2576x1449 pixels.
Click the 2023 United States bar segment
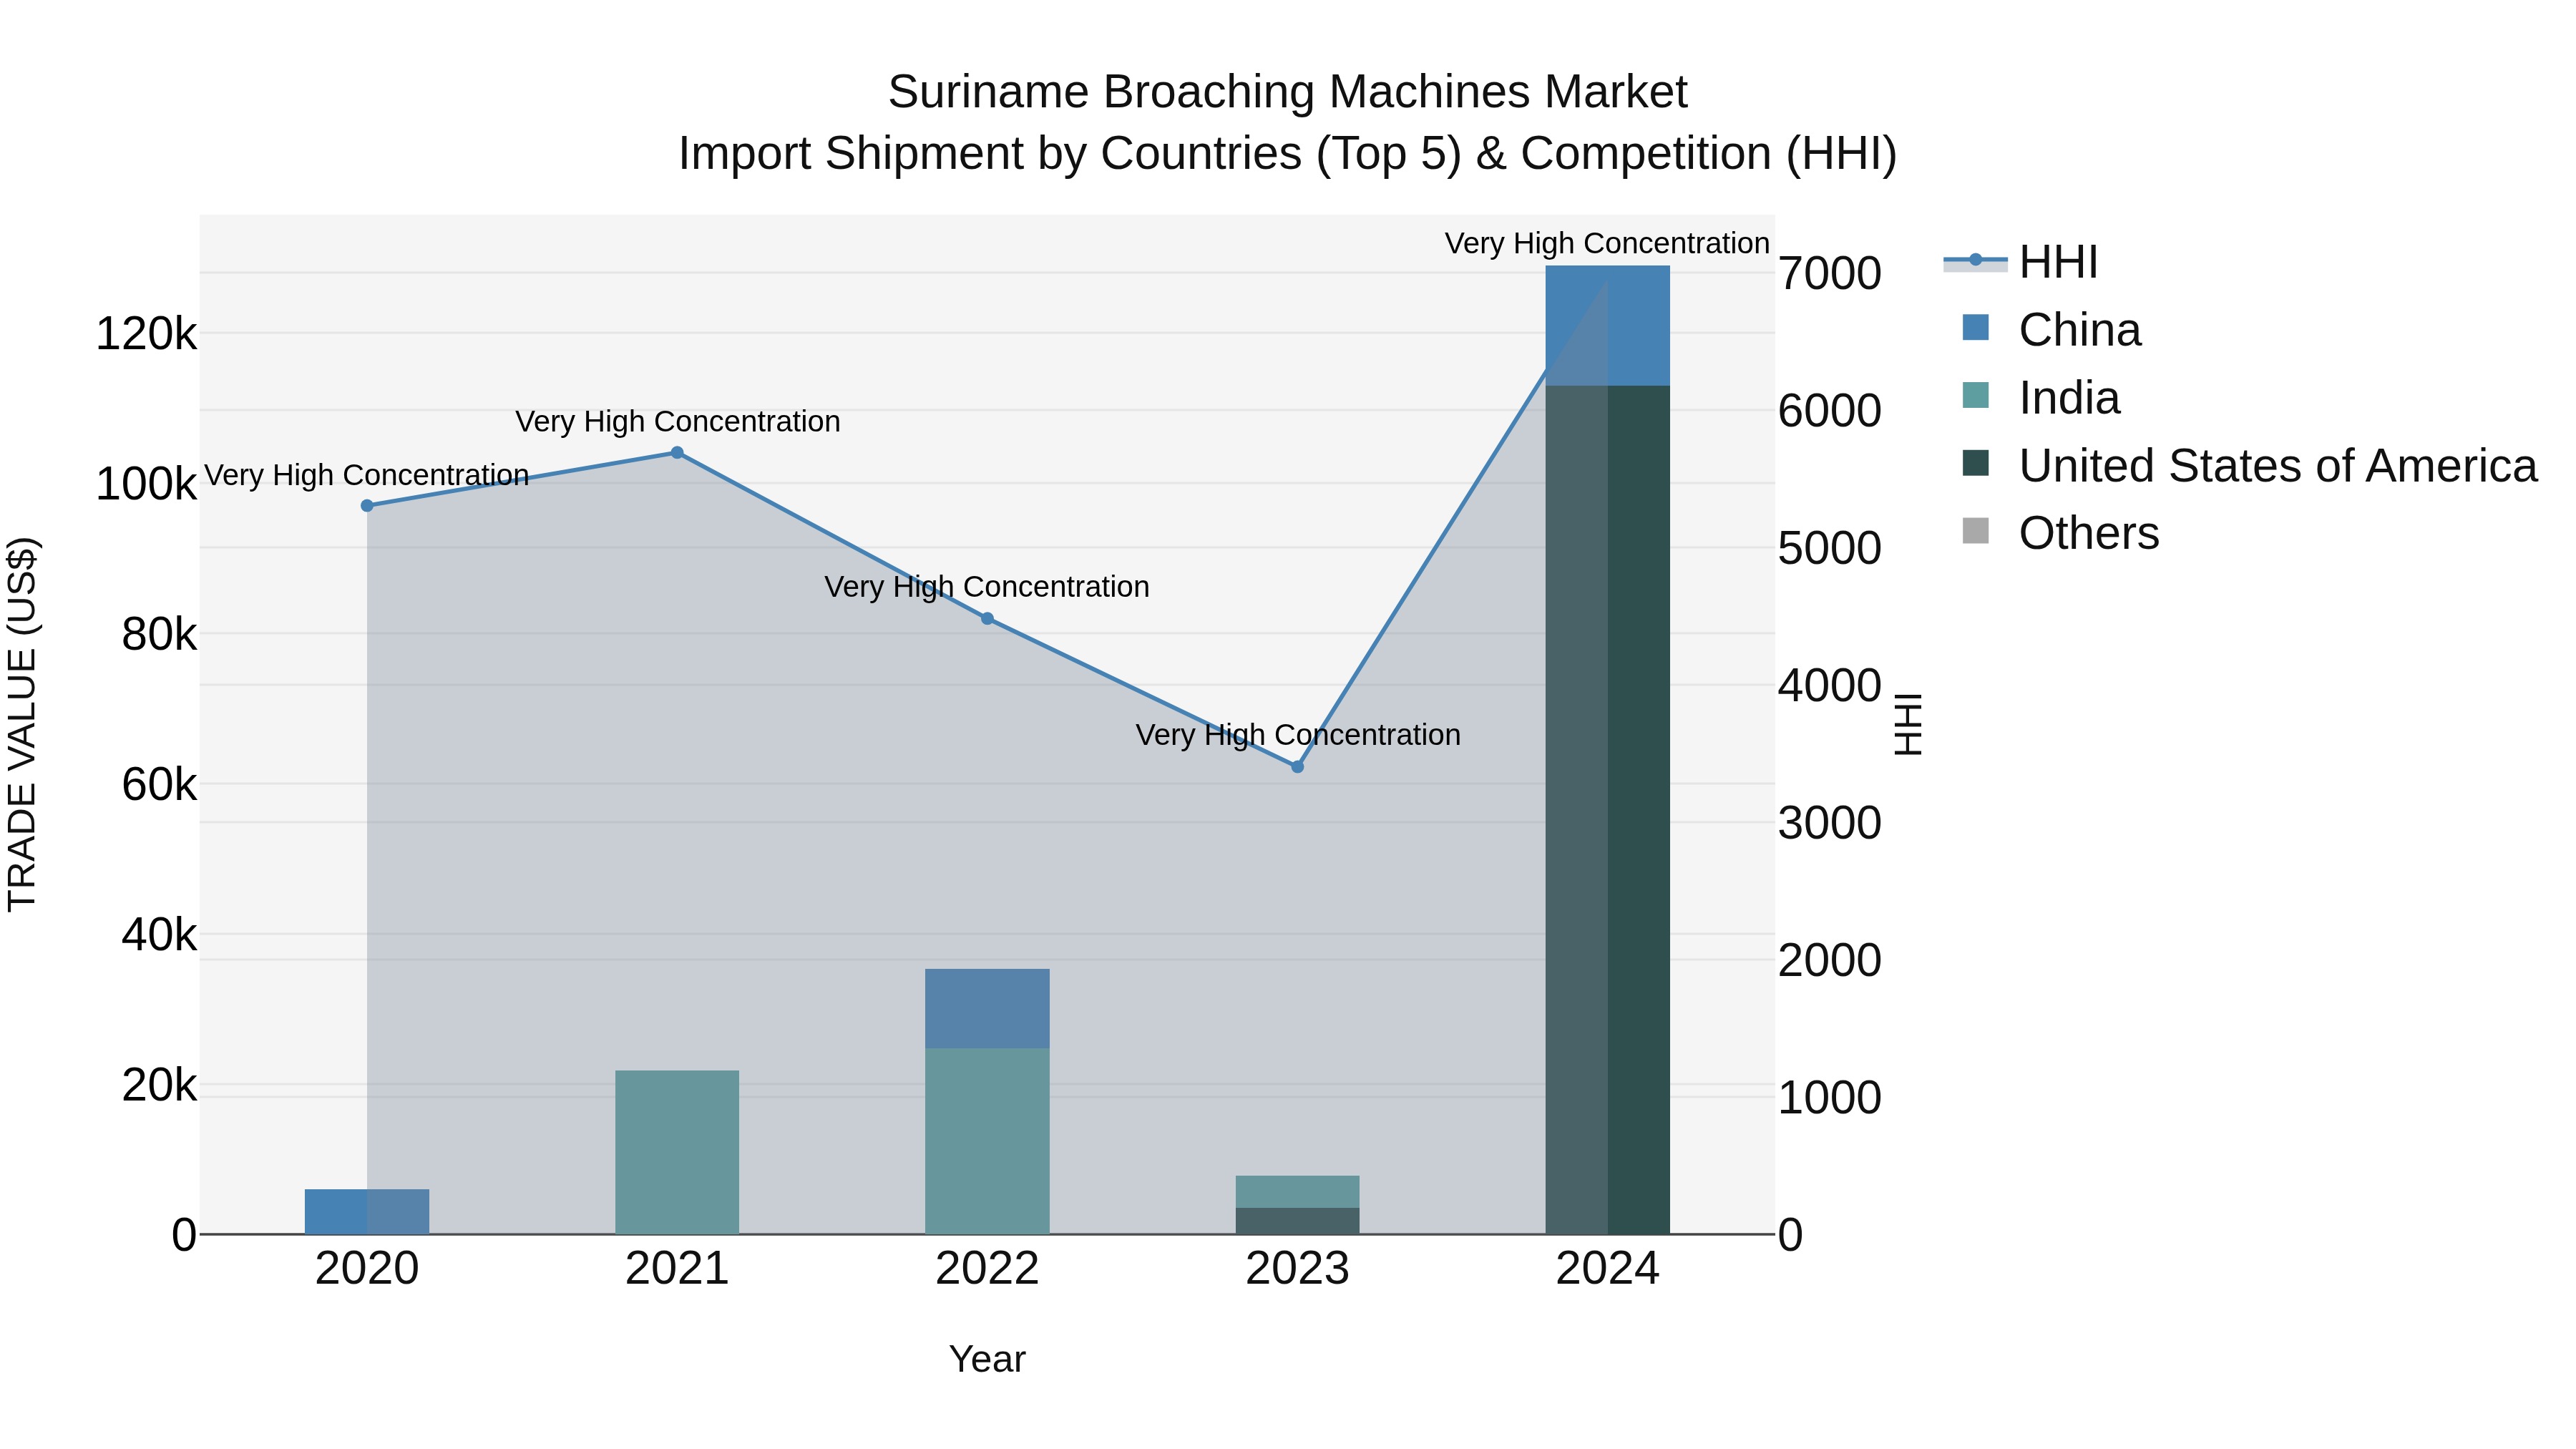[1297, 1221]
